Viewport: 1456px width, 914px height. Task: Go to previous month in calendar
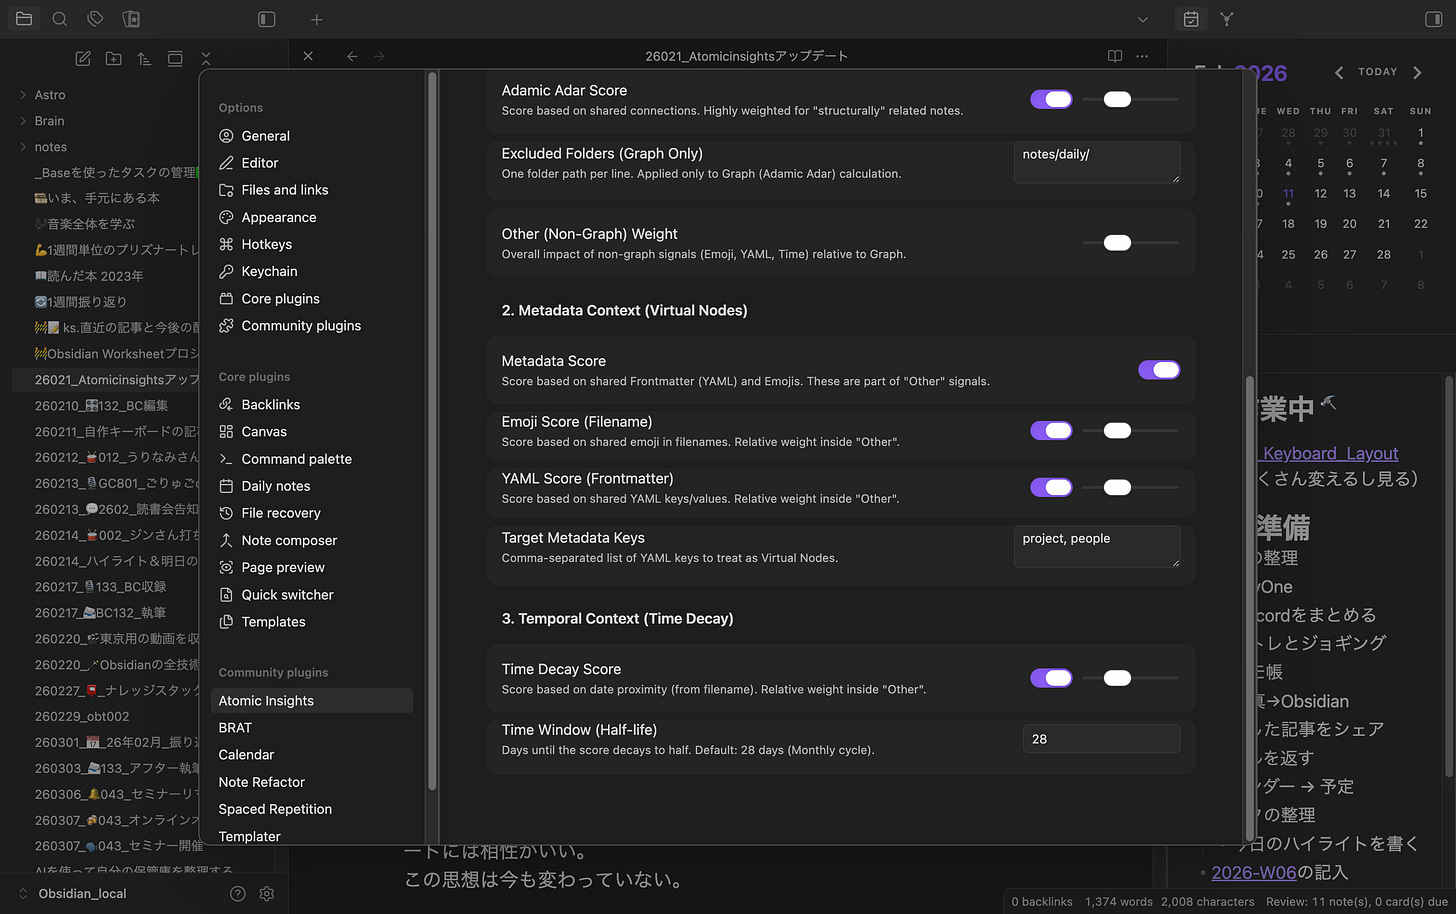tap(1339, 72)
